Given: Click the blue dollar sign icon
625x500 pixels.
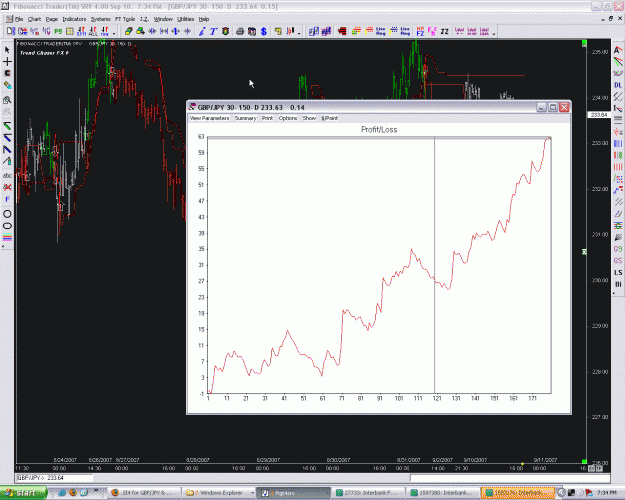Looking at the screenshot, I should tap(263, 31).
